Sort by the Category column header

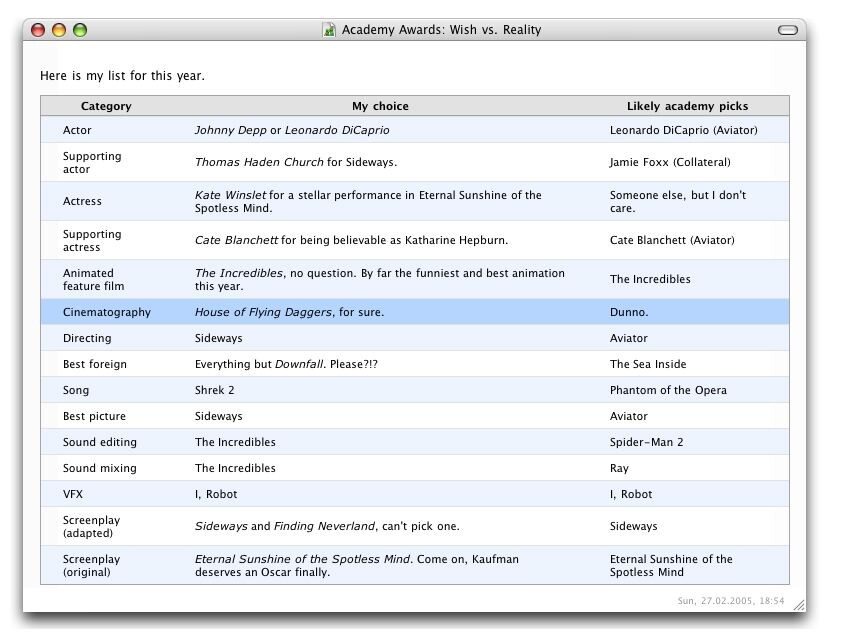point(106,106)
